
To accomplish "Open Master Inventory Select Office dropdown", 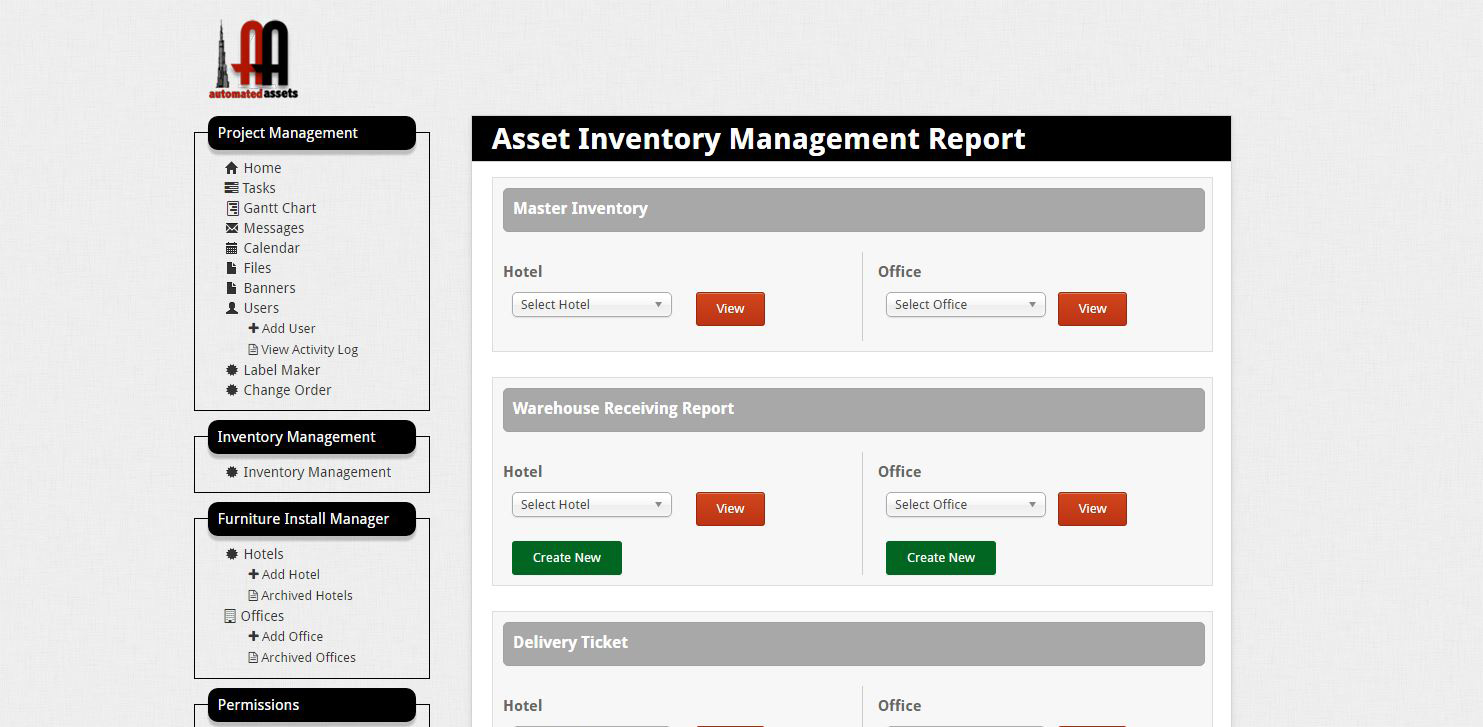I will tap(966, 305).
